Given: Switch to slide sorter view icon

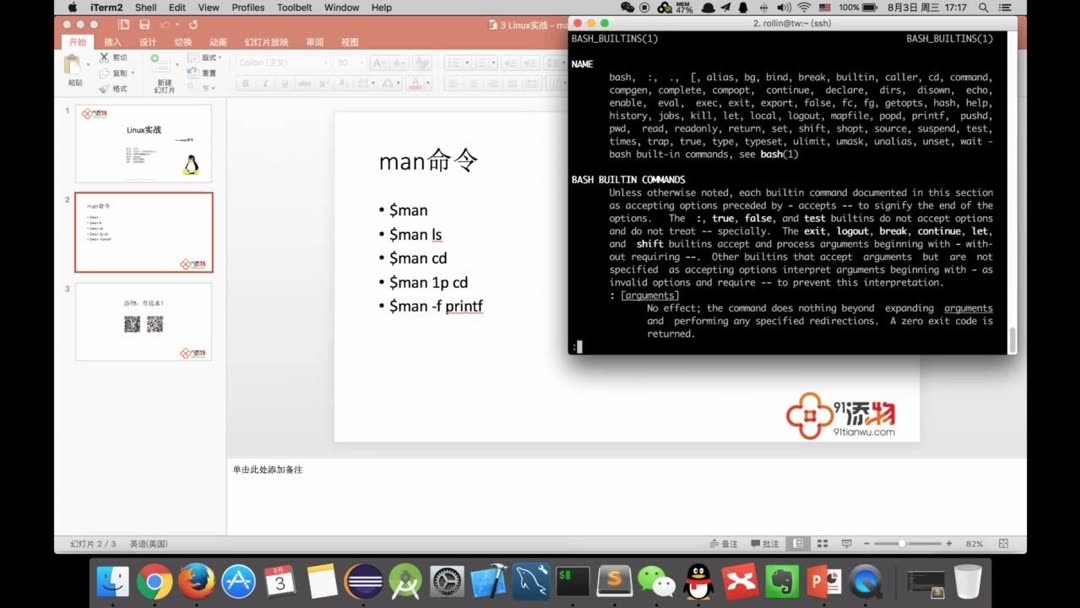Looking at the screenshot, I should click(823, 542).
